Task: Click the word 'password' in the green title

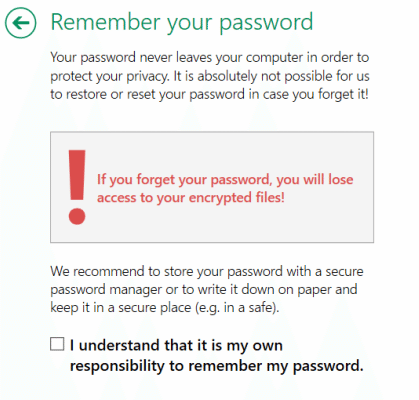Action: [x=266, y=23]
